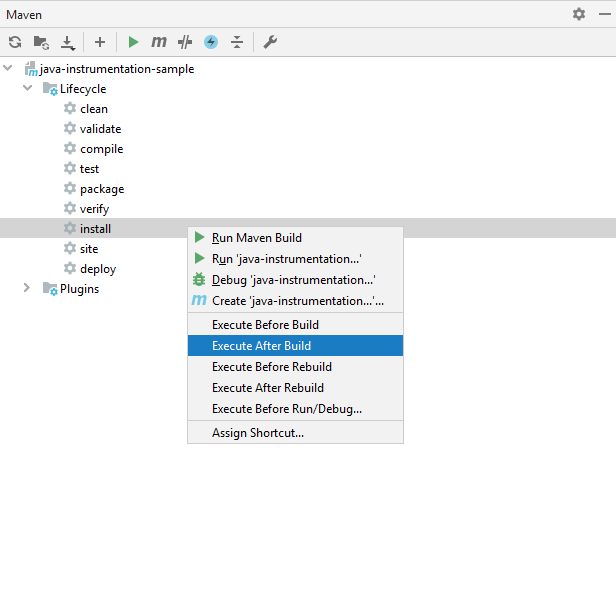Open Maven panel gear options

click(x=579, y=14)
